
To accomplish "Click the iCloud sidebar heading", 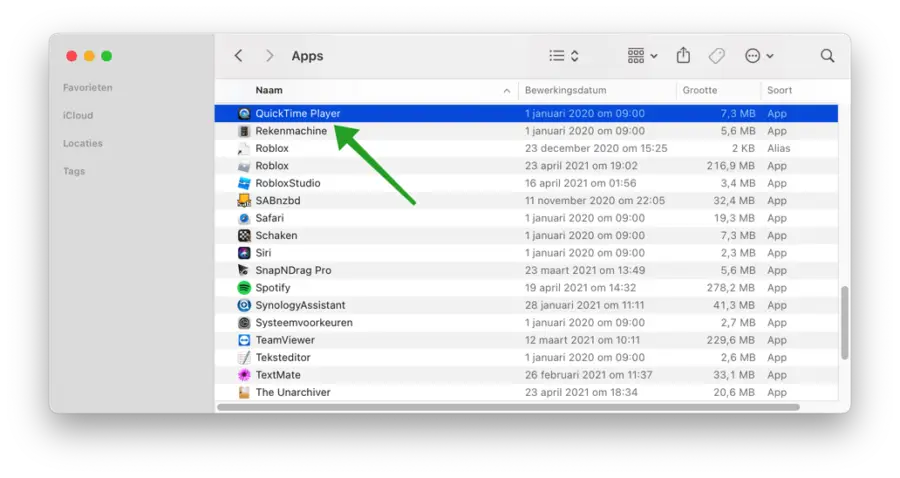I will coord(78,115).
